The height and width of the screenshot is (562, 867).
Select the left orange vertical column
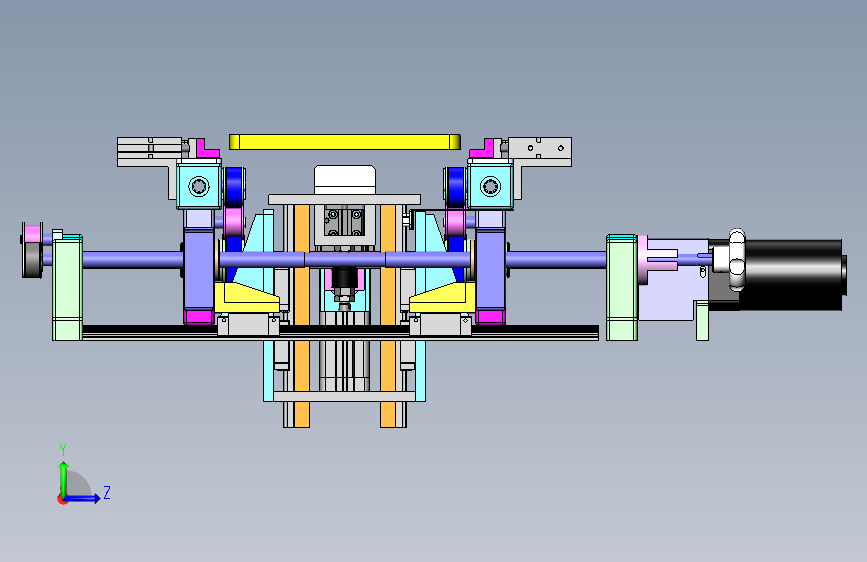pyautogui.click(x=301, y=315)
